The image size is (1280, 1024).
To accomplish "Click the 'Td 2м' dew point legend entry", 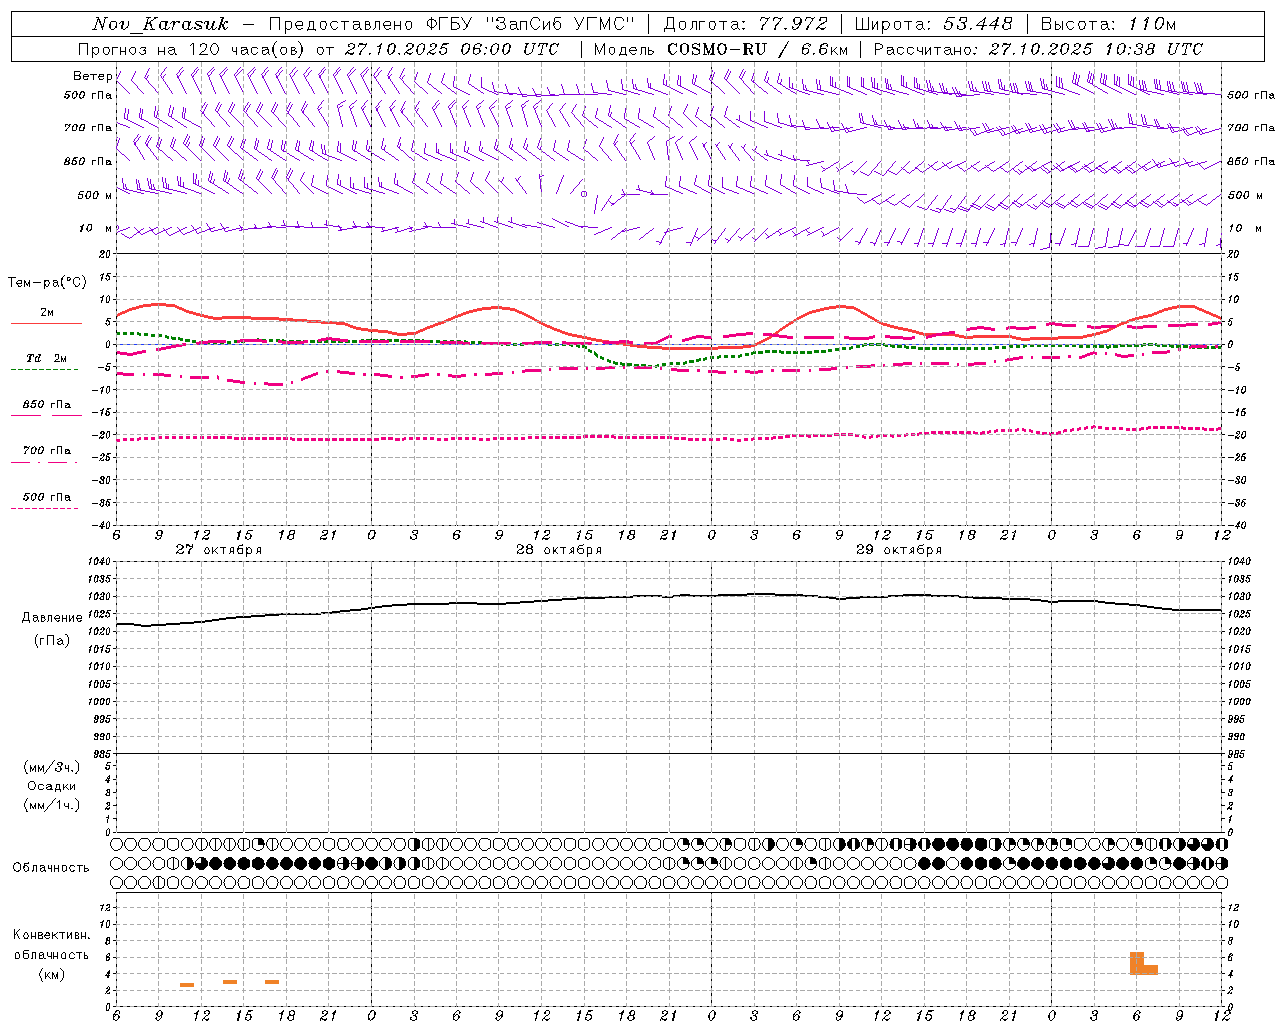I will point(46,358).
